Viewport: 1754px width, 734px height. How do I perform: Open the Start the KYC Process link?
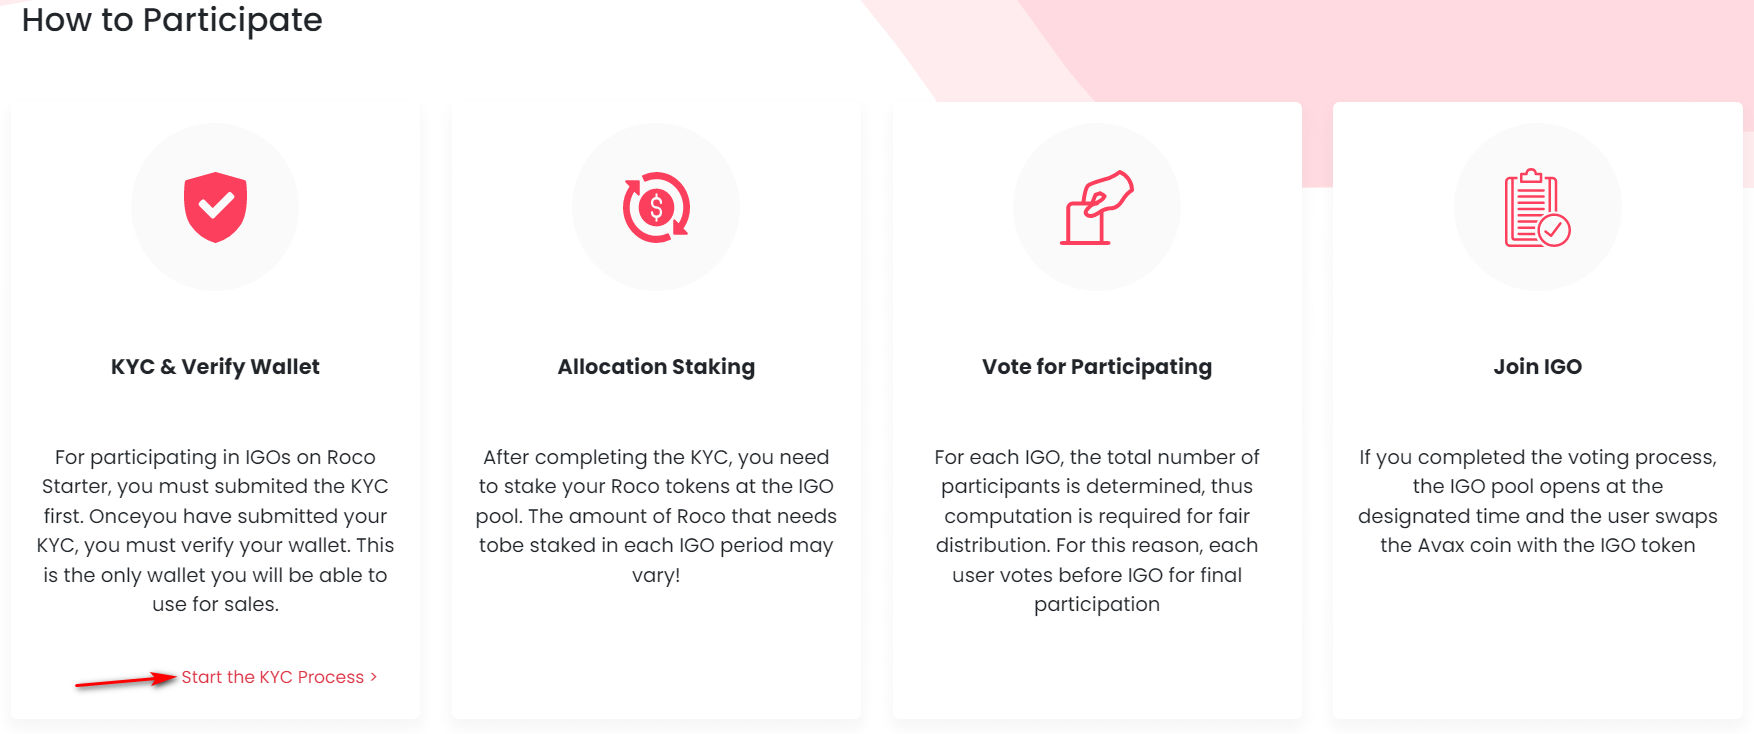click(272, 677)
